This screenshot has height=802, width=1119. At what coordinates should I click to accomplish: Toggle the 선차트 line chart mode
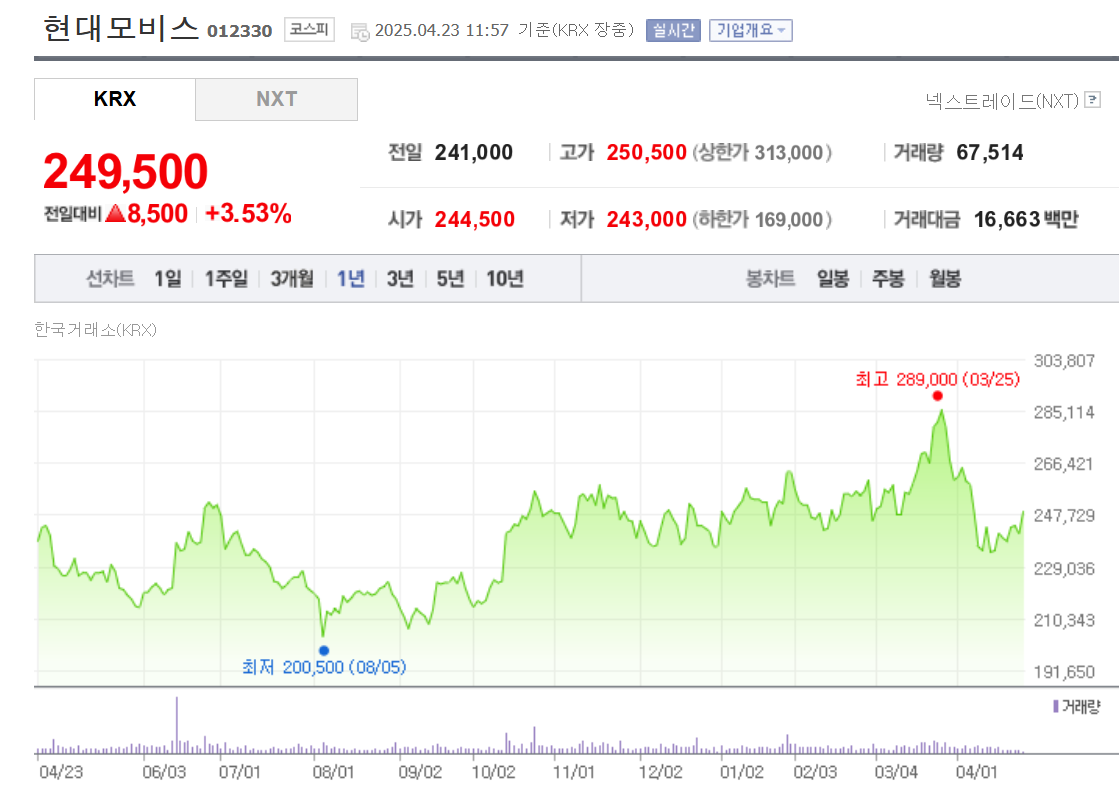pyautogui.click(x=112, y=279)
